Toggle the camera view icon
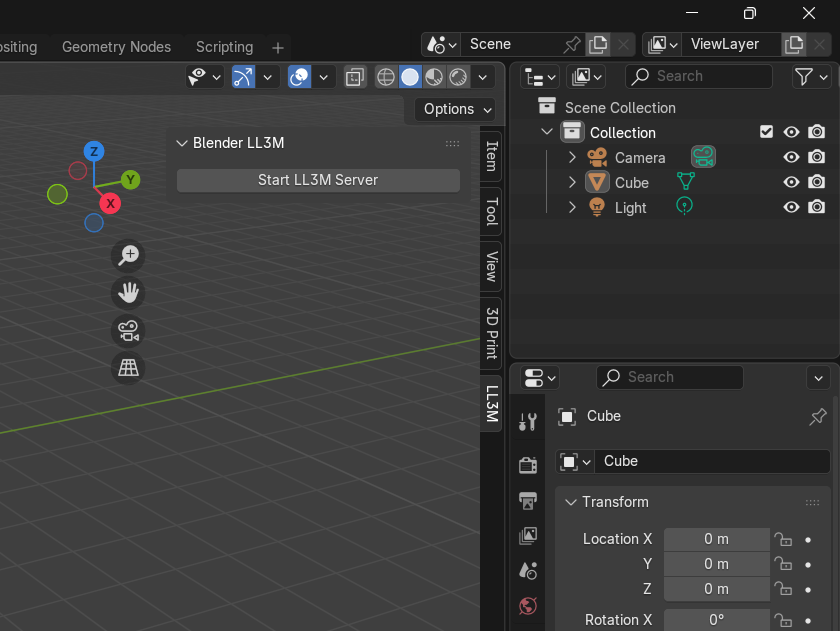Viewport: 840px width, 631px height. [x=128, y=331]
